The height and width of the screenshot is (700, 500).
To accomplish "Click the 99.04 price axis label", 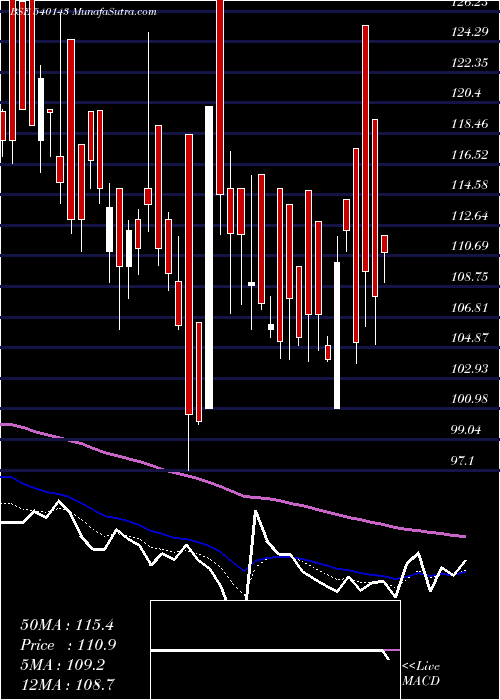I will tap(467, 430).
